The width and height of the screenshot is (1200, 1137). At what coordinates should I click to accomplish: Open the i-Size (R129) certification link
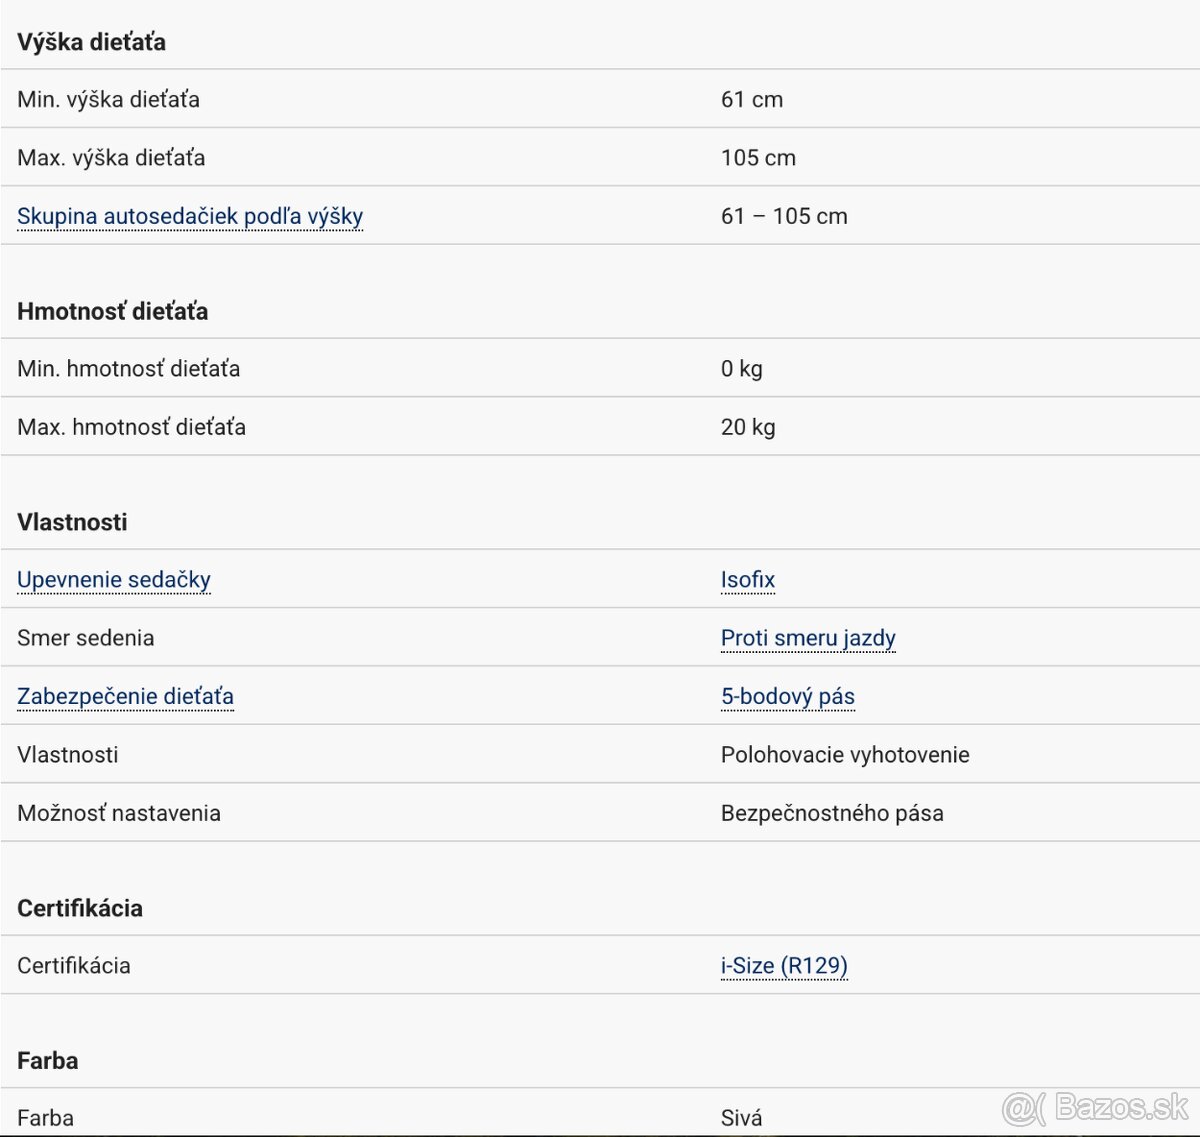(784, 966)
